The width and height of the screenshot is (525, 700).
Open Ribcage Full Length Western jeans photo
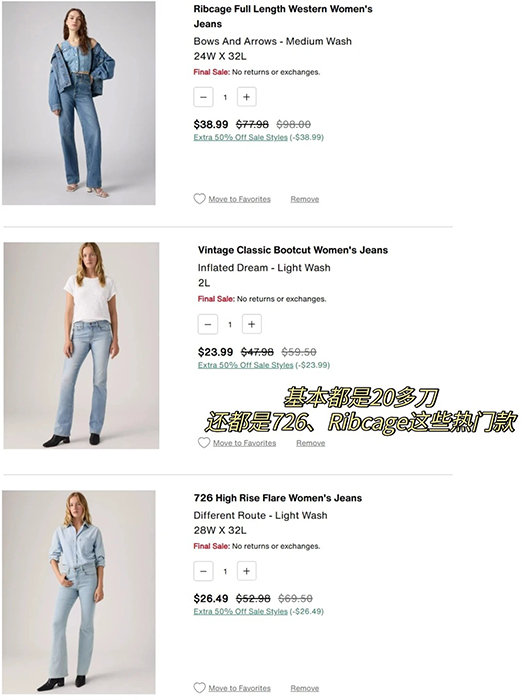click(79, 103)
